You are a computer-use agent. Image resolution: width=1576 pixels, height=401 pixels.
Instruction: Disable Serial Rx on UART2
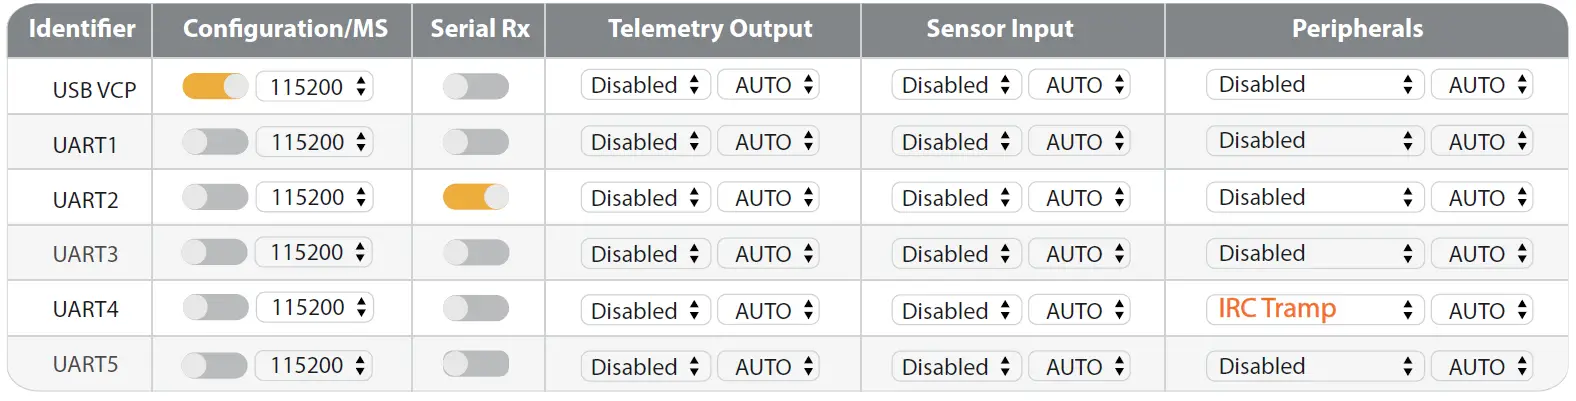[476, 197]
